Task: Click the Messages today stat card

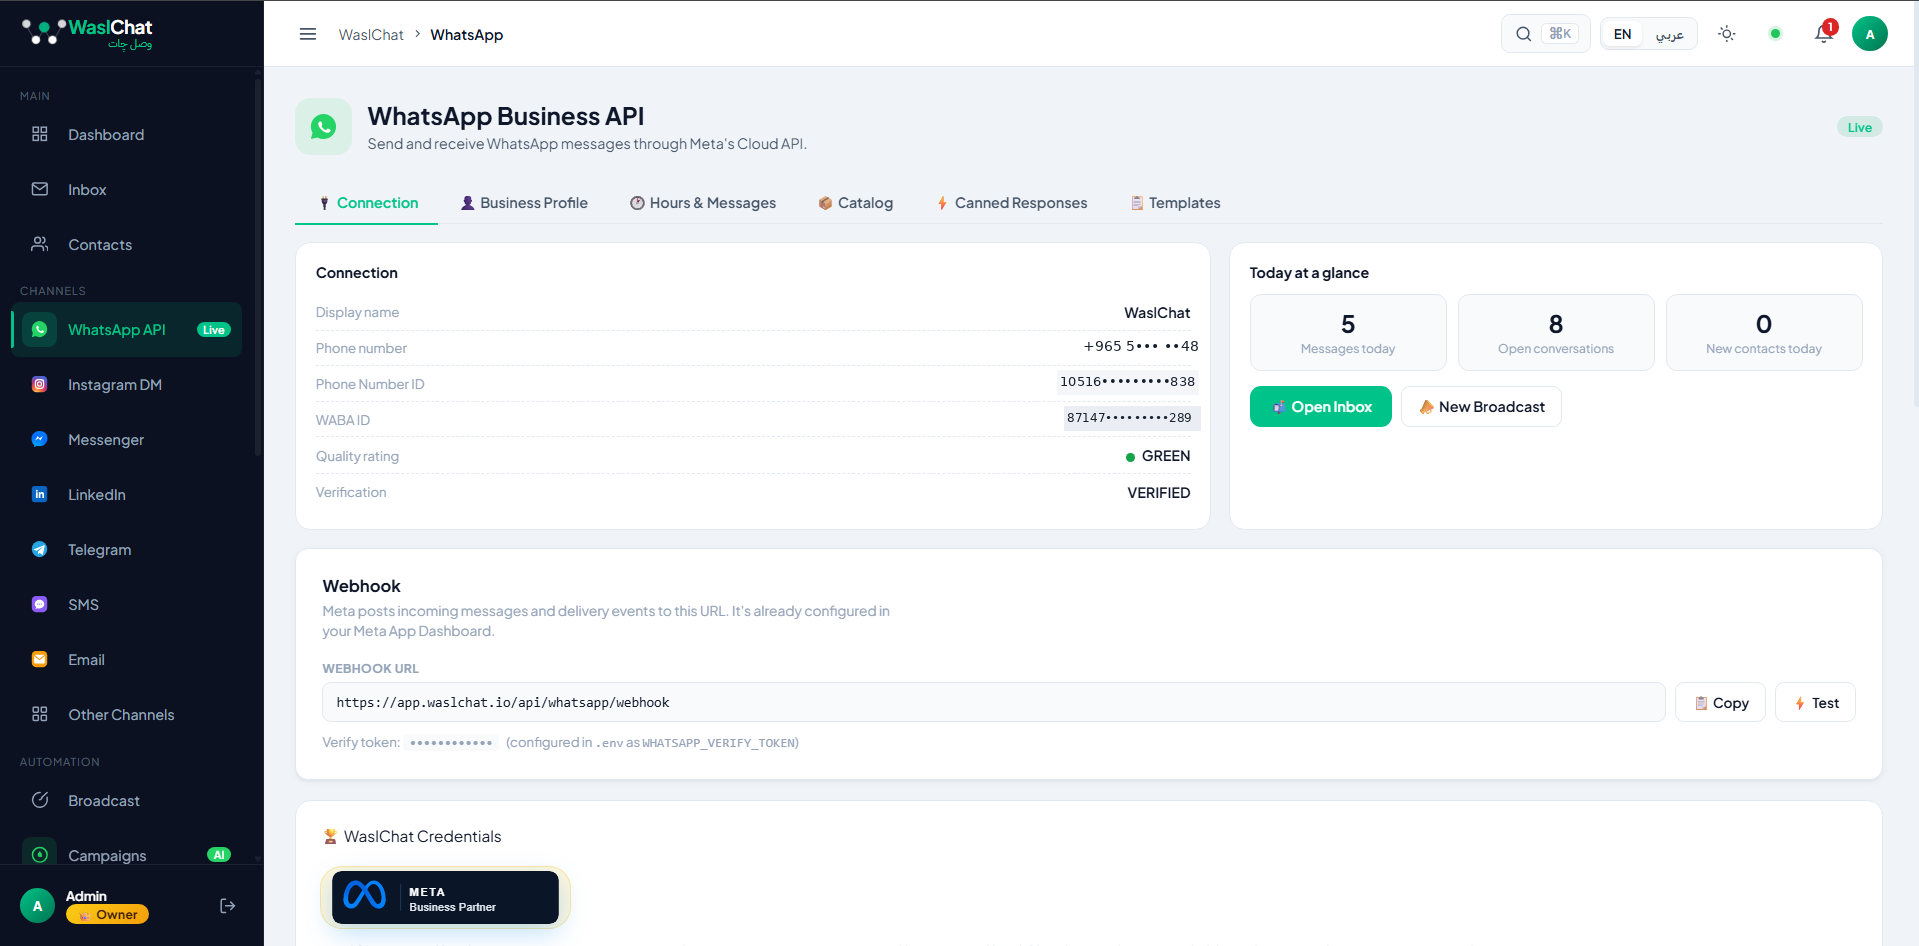Action: [x=1348, y=333]
